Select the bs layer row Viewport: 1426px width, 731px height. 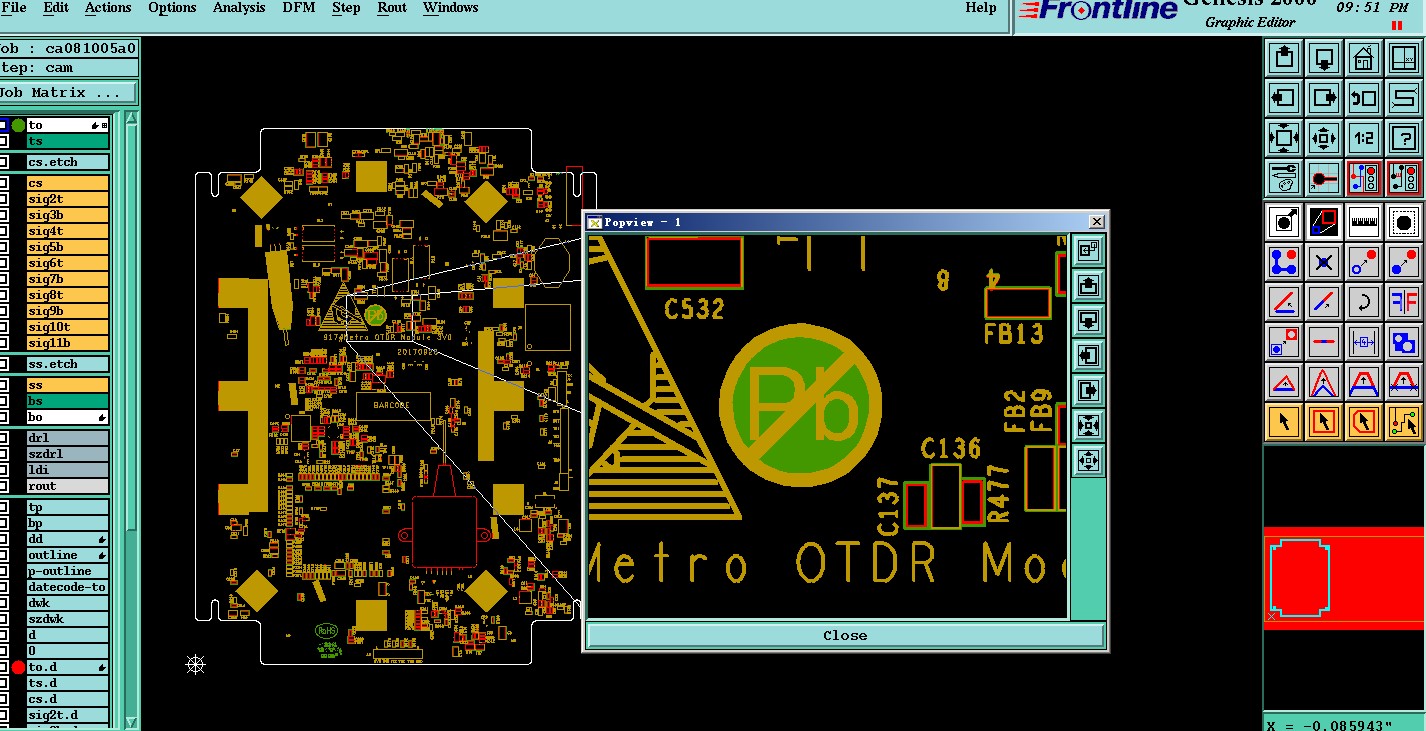tap(67, 401)
